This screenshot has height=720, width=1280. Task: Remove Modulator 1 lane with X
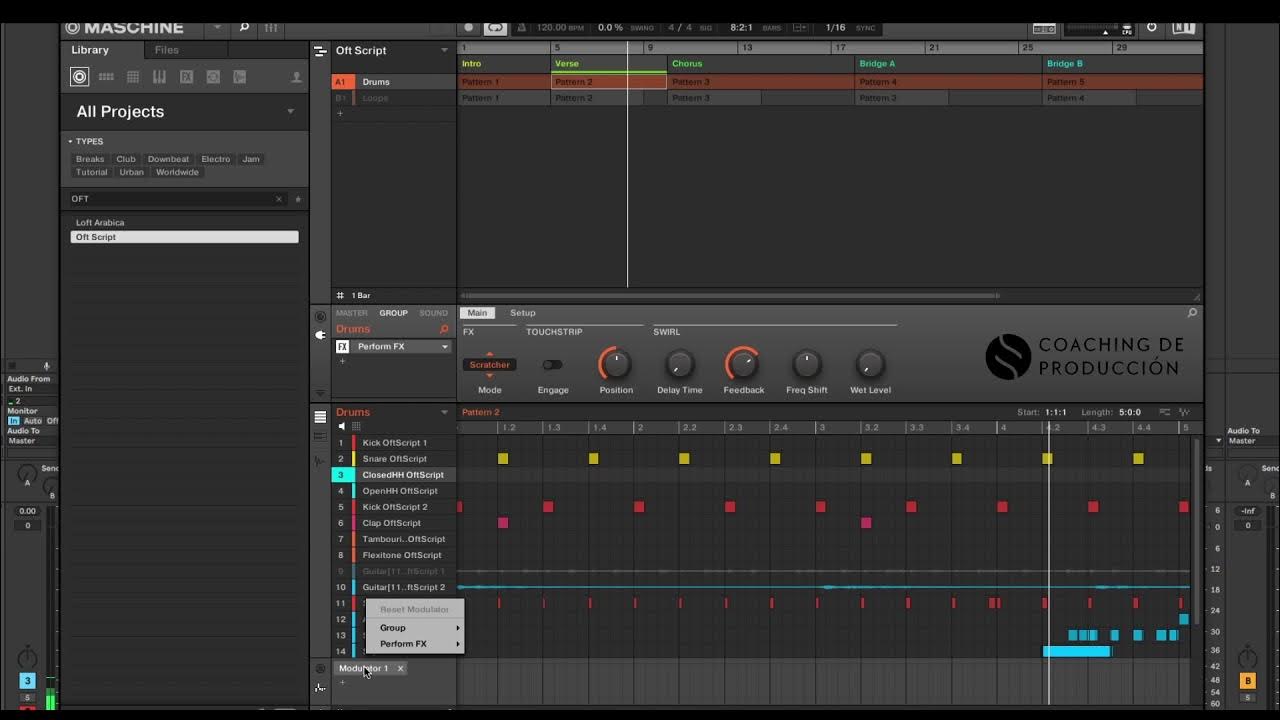(400, 669)
